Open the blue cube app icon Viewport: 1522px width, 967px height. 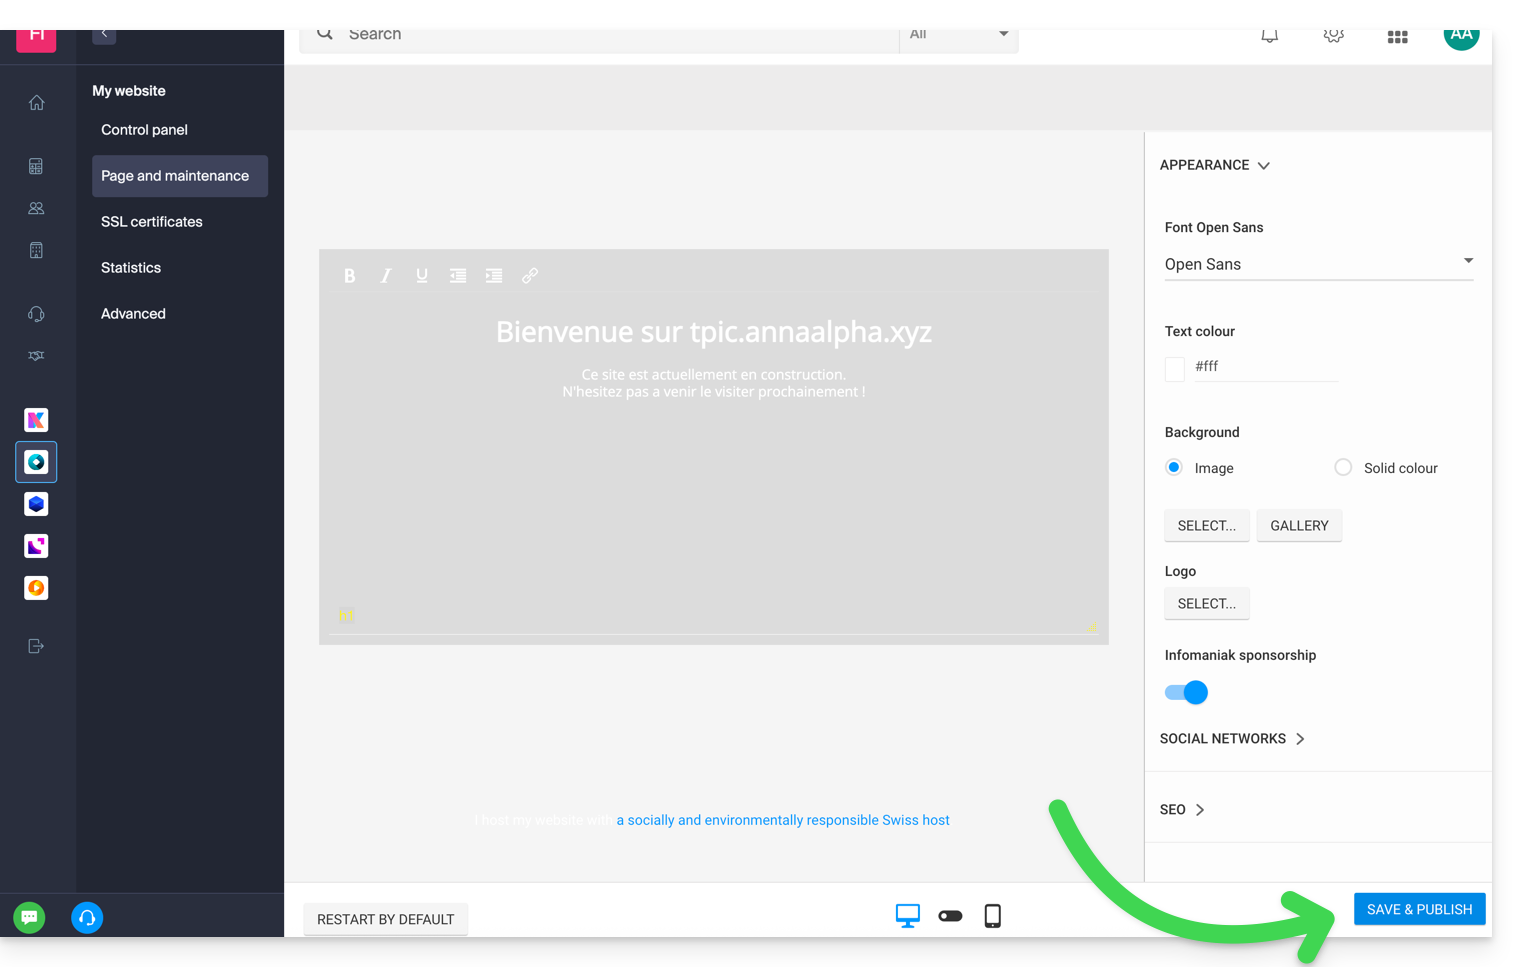(x=36, y=504)
